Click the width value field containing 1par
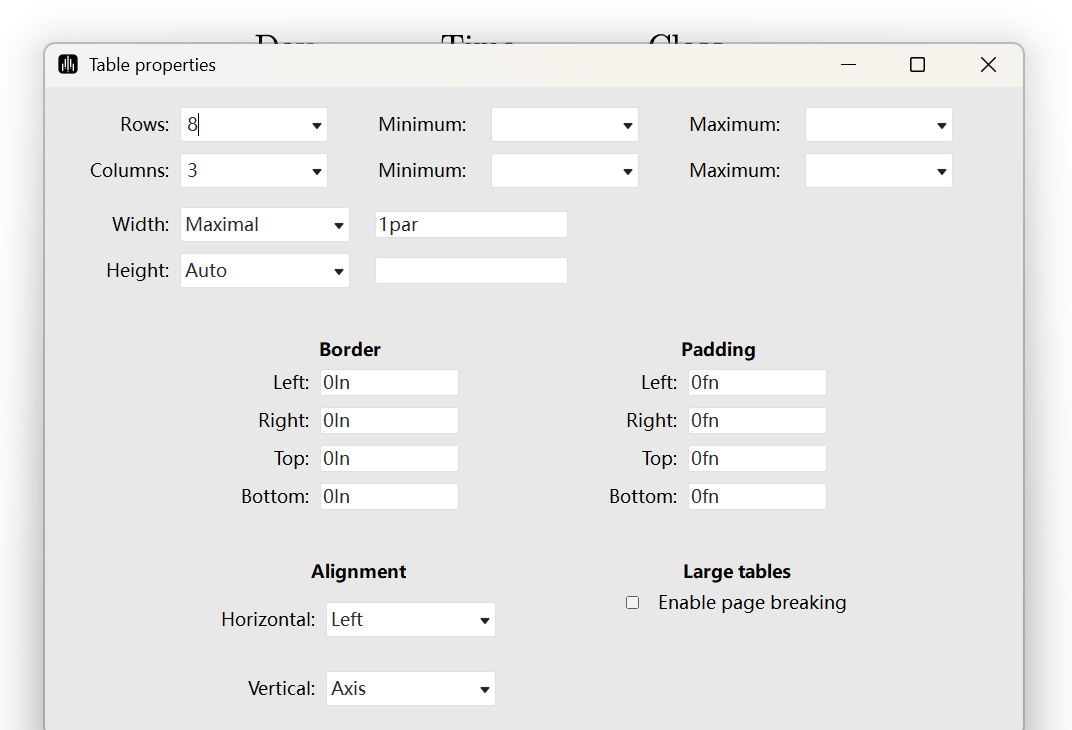This screenshot has width=1072, height=730. (x=471, y=225)
